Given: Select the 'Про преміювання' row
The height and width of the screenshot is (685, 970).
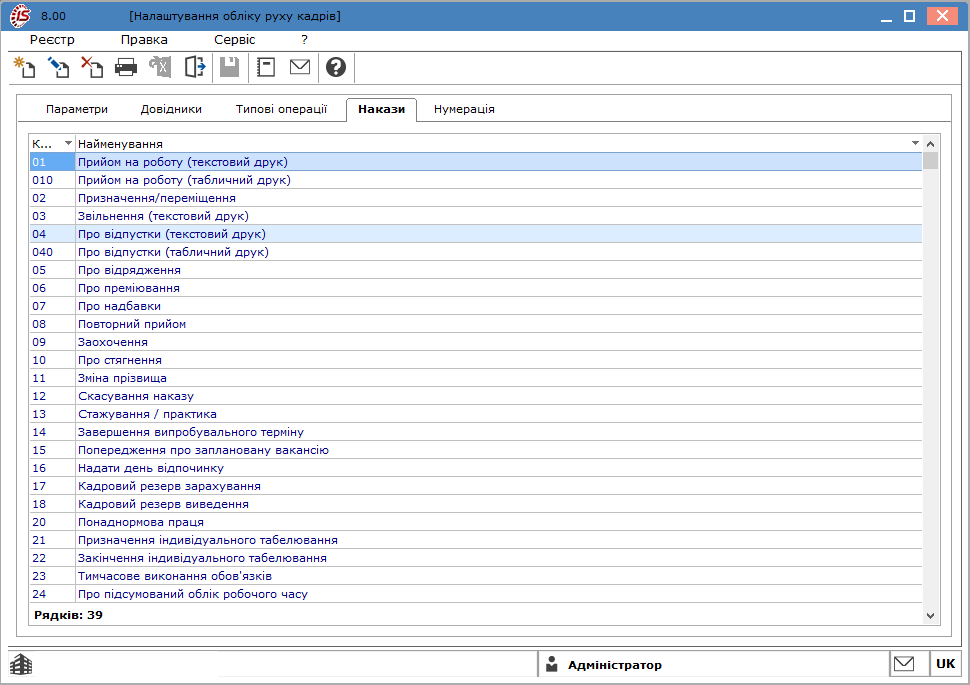Looking at the screenshot, I should [476, 288].
